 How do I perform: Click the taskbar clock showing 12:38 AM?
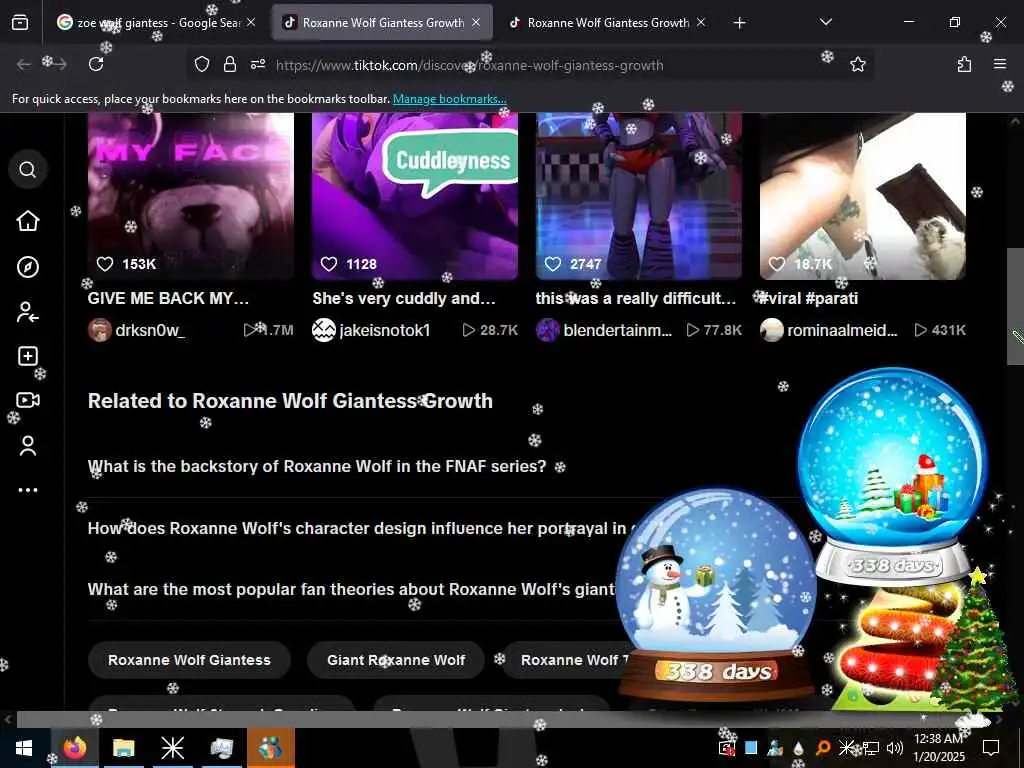pos(938,748)
